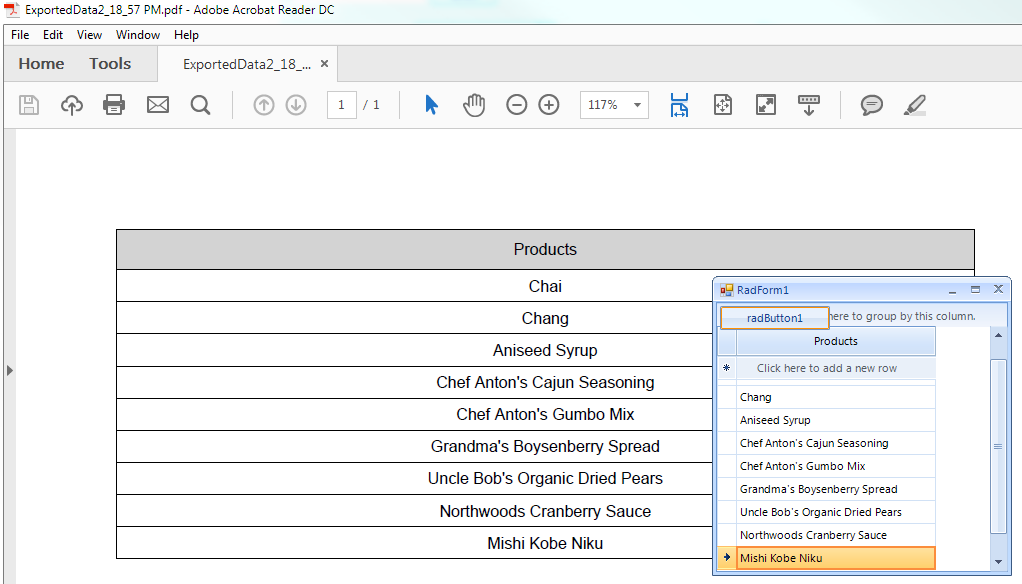Viewport: 1022px width, 584px height.
Task: Expand the left navigation pane arrow
Action: click(10, 370)
